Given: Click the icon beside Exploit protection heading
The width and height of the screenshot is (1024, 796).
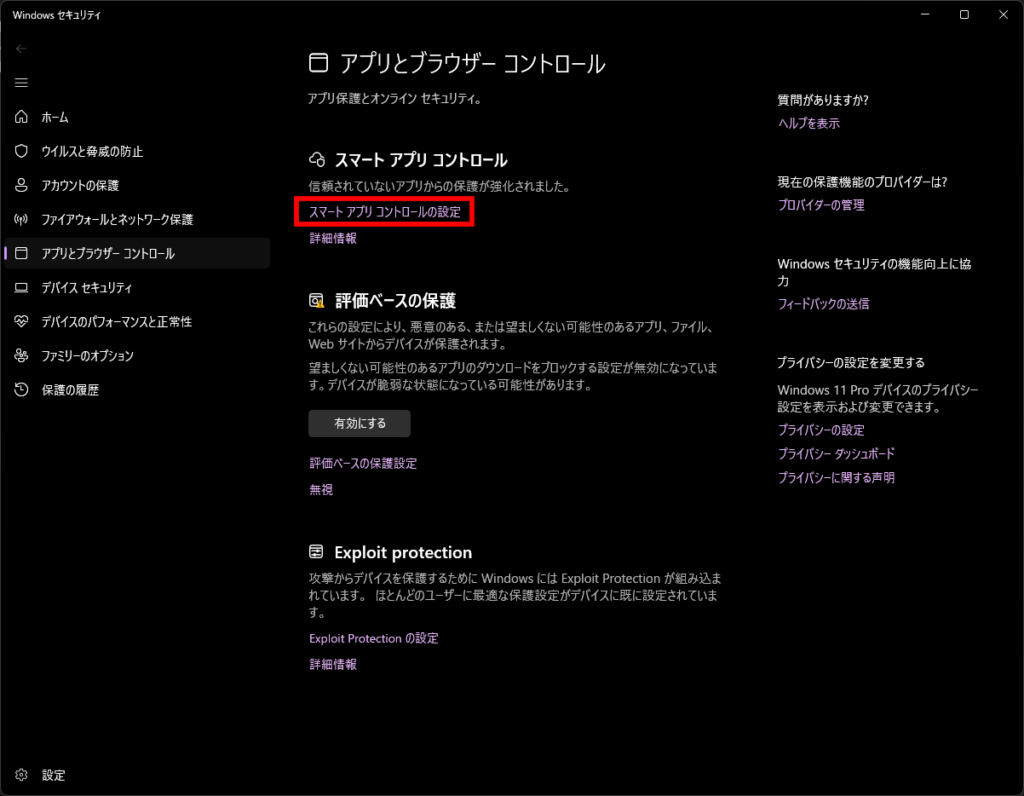Looking at the screenshot, I should click(316, 552).
